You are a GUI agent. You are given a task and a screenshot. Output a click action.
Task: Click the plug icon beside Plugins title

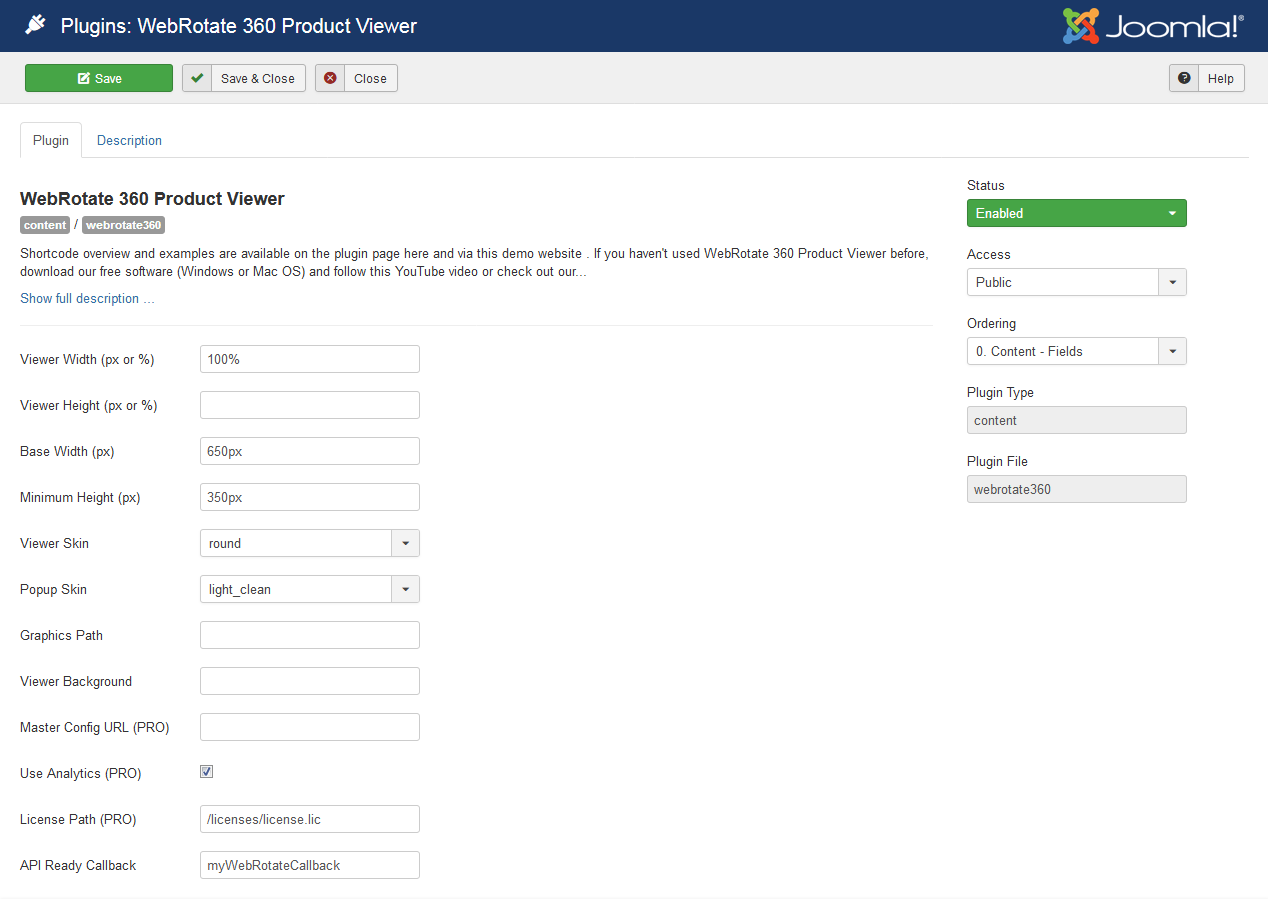(x=35, y=26)
